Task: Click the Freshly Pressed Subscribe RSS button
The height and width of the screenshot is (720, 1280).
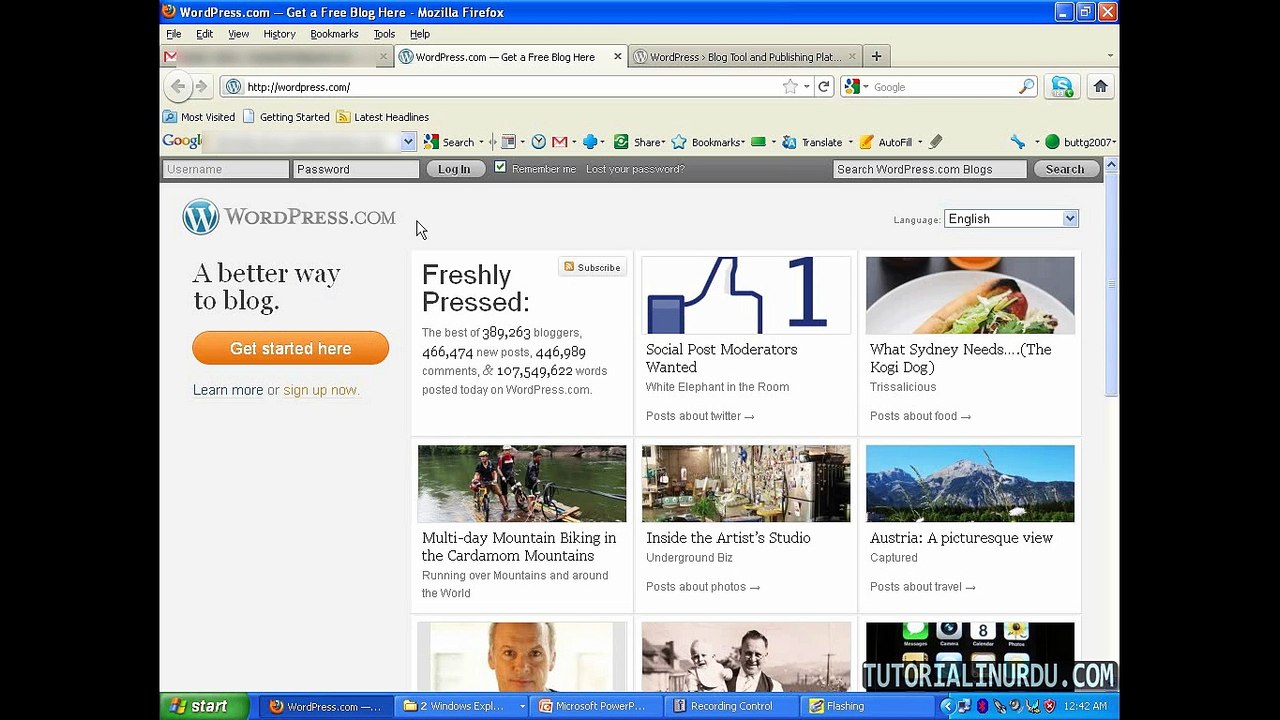Action: (592, 267)
